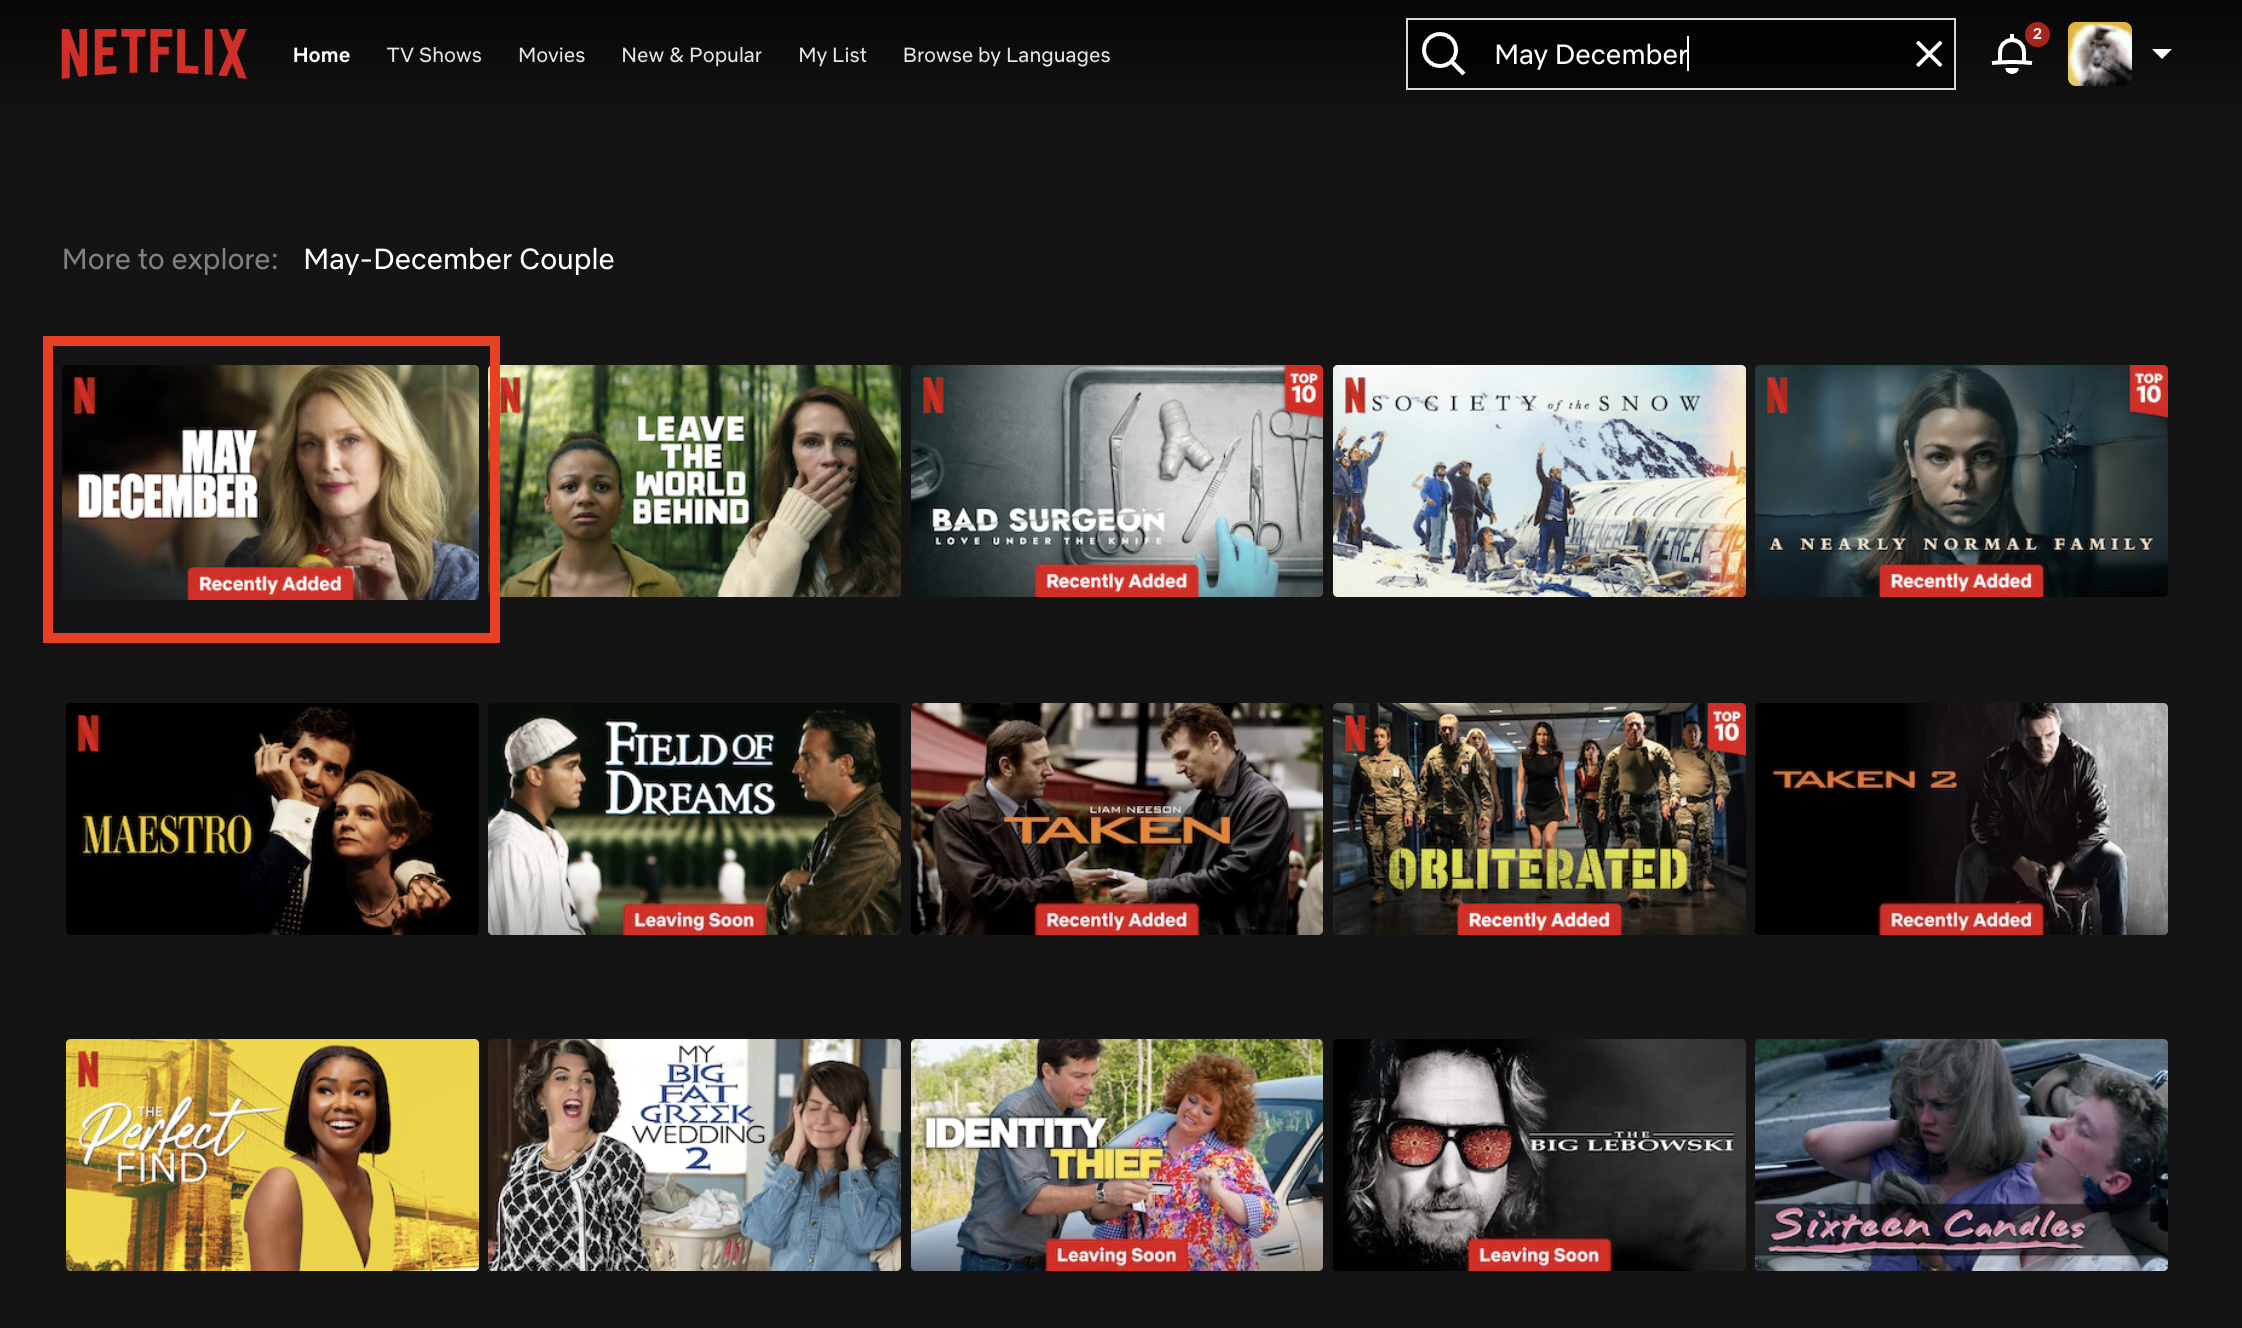Click the profile avatar picture
This screenshot has height=1328, width=2242.
[2101, 53]
